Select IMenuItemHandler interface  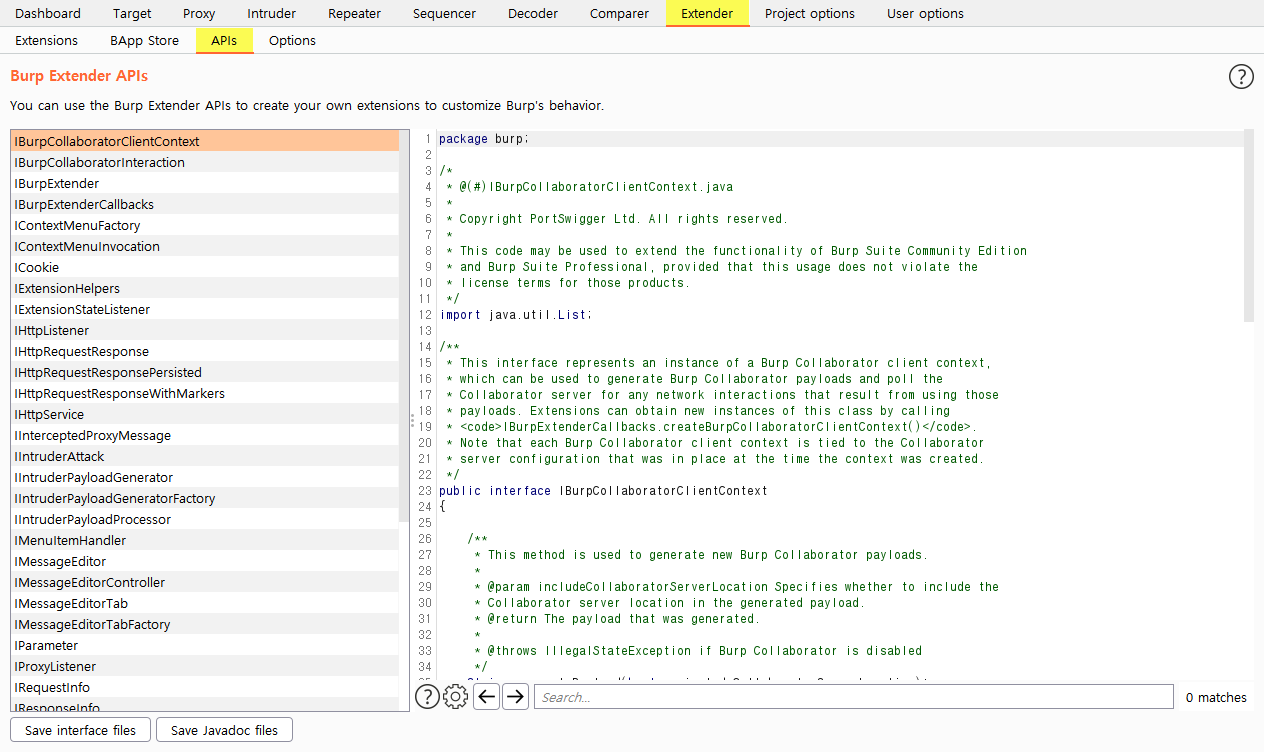click(x=204, y=540)
